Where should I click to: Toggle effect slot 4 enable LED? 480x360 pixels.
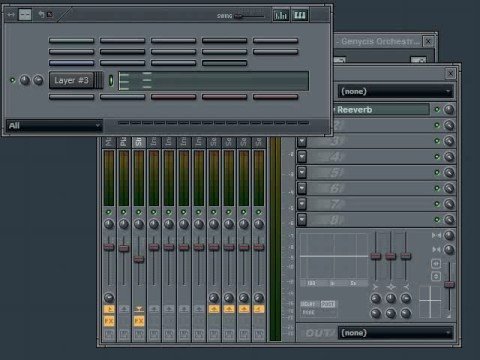click(437, 157)
